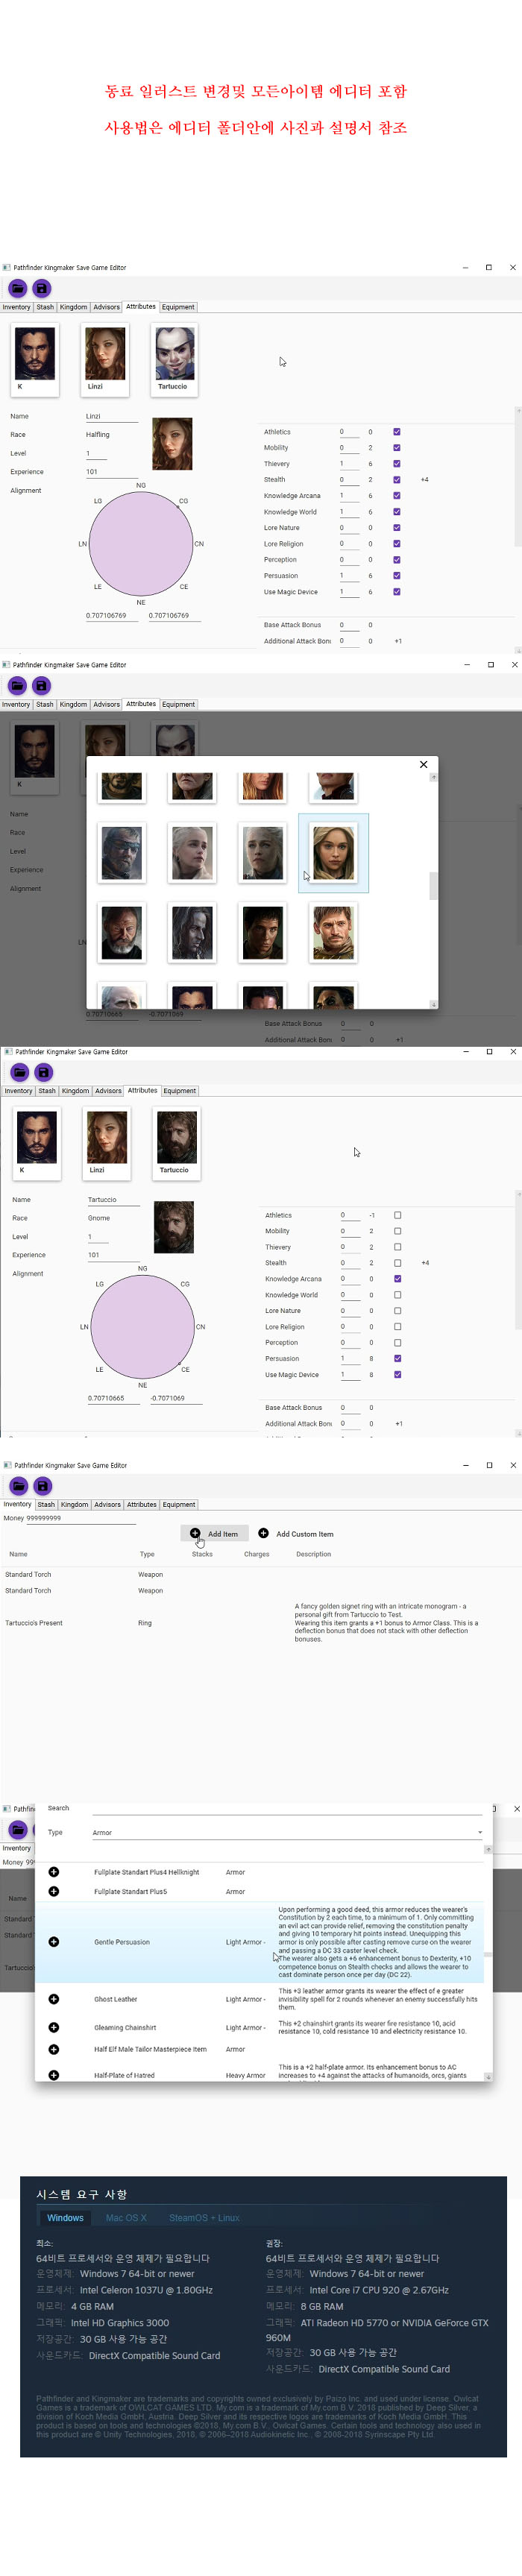The height and width of the screenshot is (2576, 522).
Task: Switch to SteamOS + Linux requirements tab
Action: (x=204, y=2218)
